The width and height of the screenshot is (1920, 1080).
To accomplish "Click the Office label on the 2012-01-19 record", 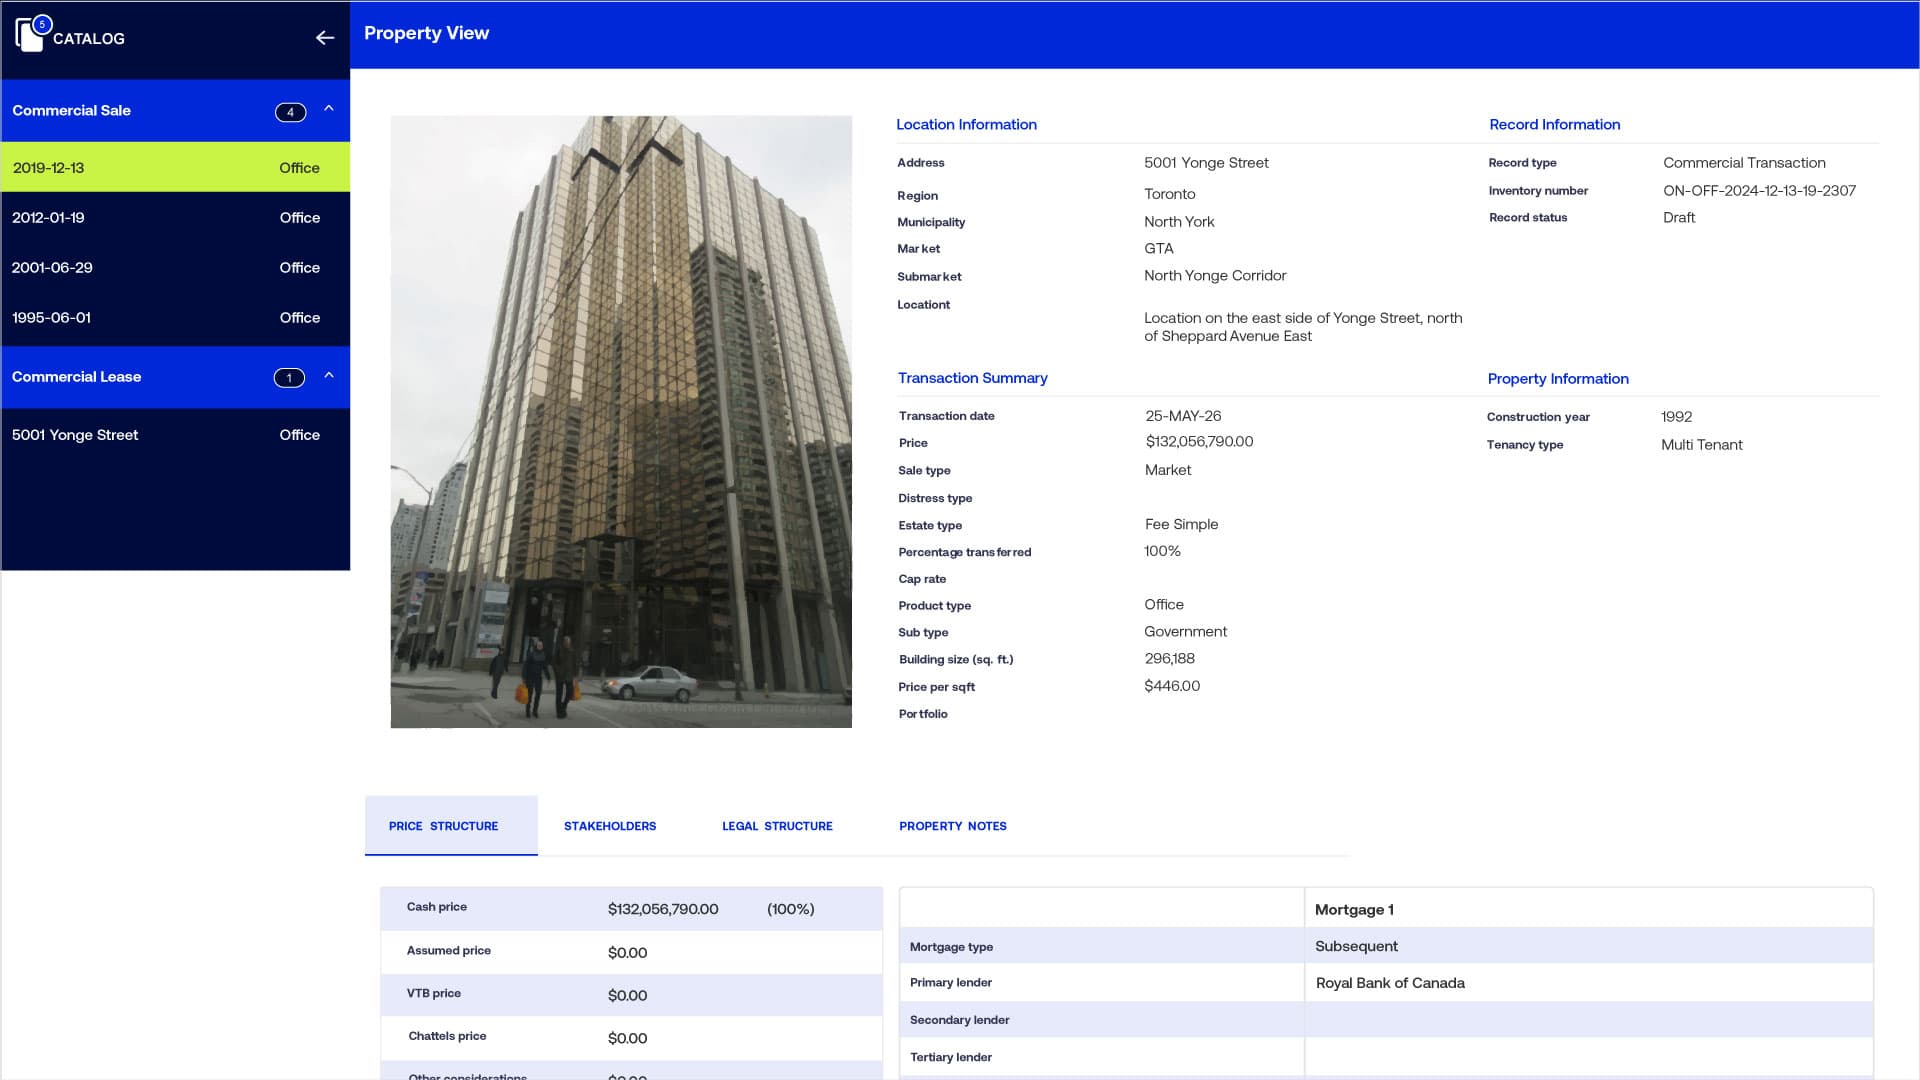I will 300,217.
